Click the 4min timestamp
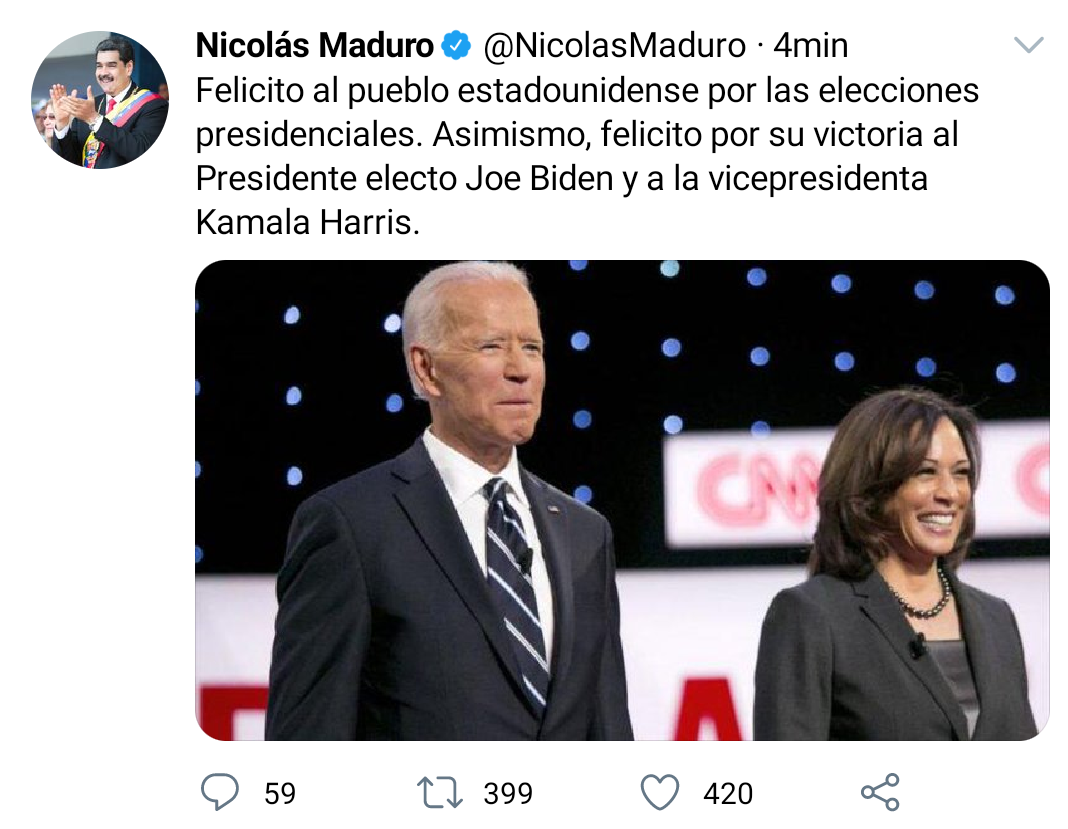This screenshot has height=829, width=1068. point(810,46)
